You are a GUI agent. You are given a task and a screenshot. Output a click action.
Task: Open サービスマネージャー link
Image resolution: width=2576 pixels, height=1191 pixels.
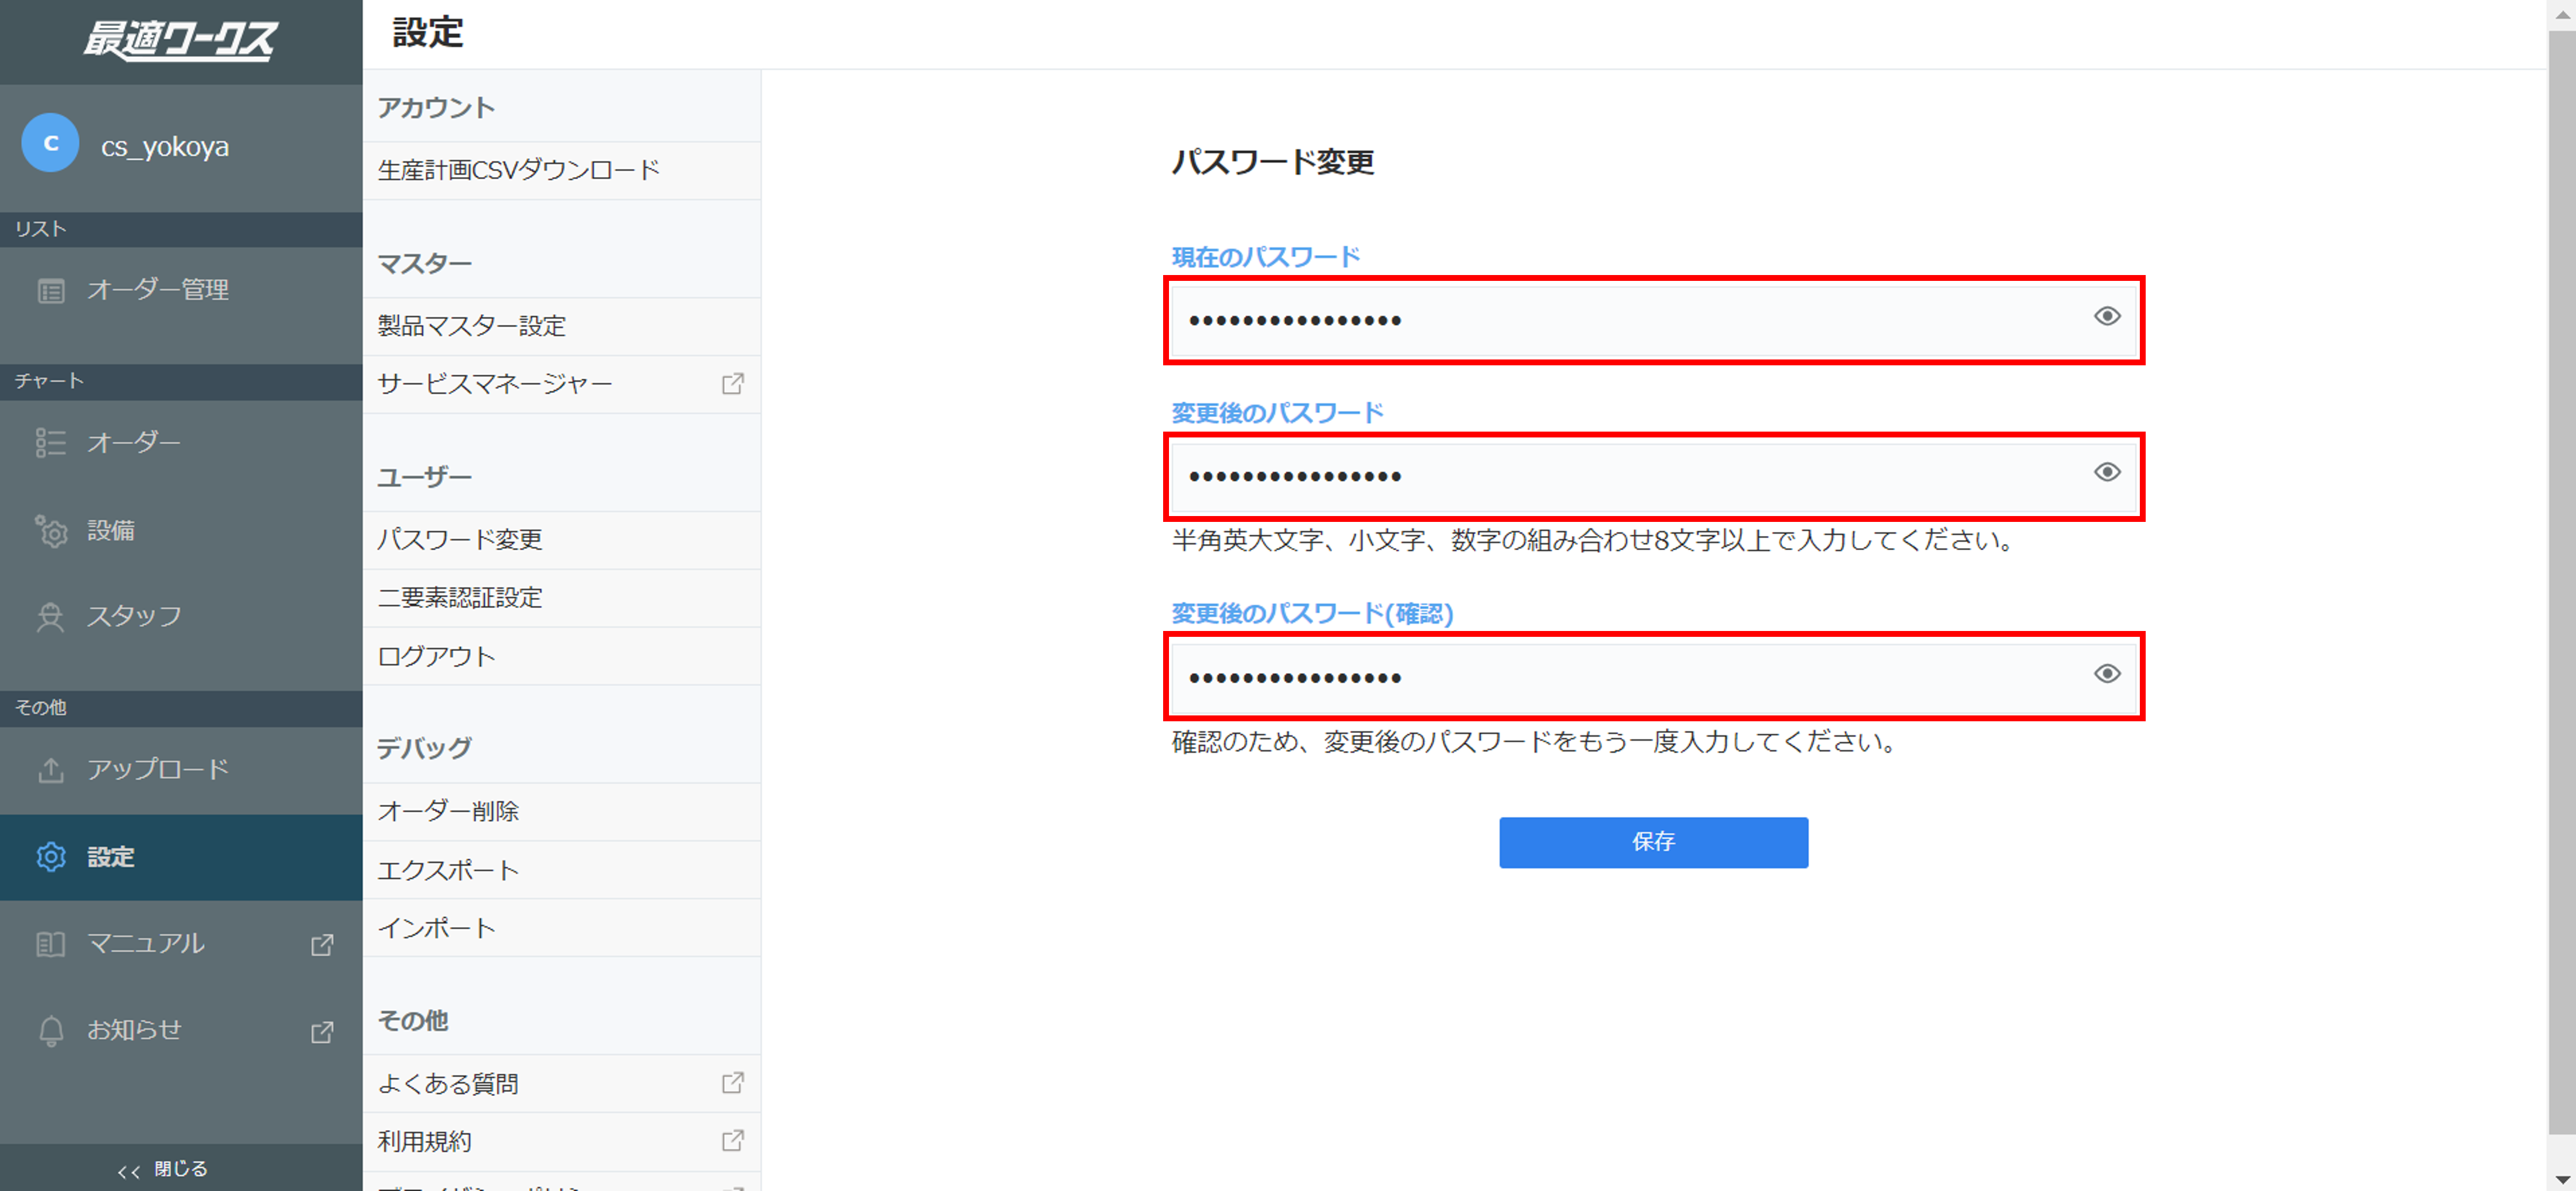(x=561, y=385)
